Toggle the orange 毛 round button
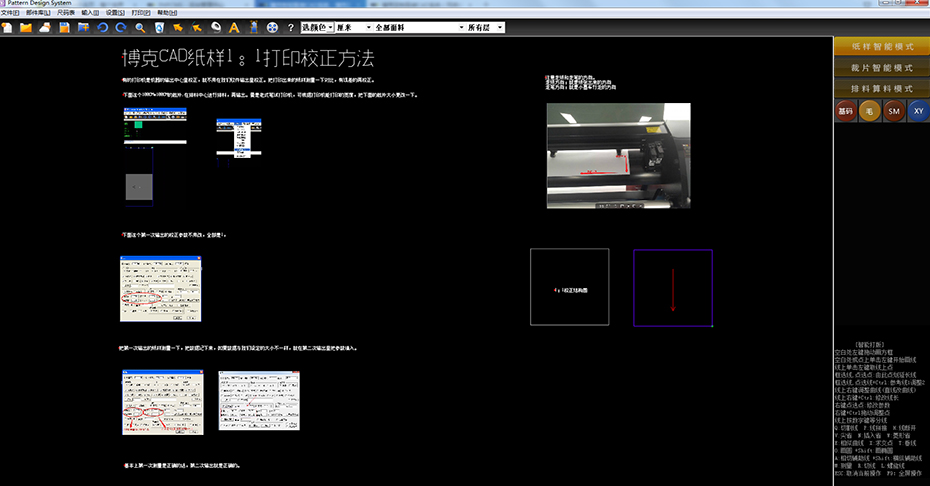930x486 pixels. 870,112
